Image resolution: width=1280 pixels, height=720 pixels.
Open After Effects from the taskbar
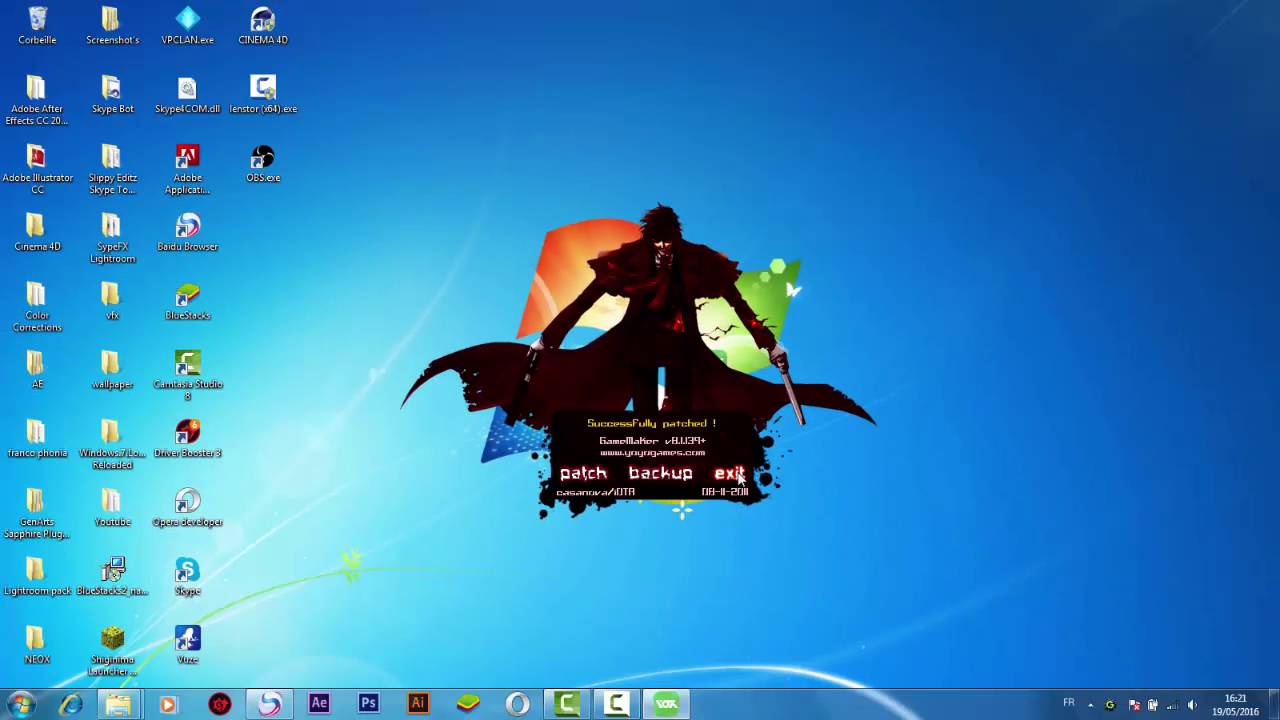pos(319,704)
